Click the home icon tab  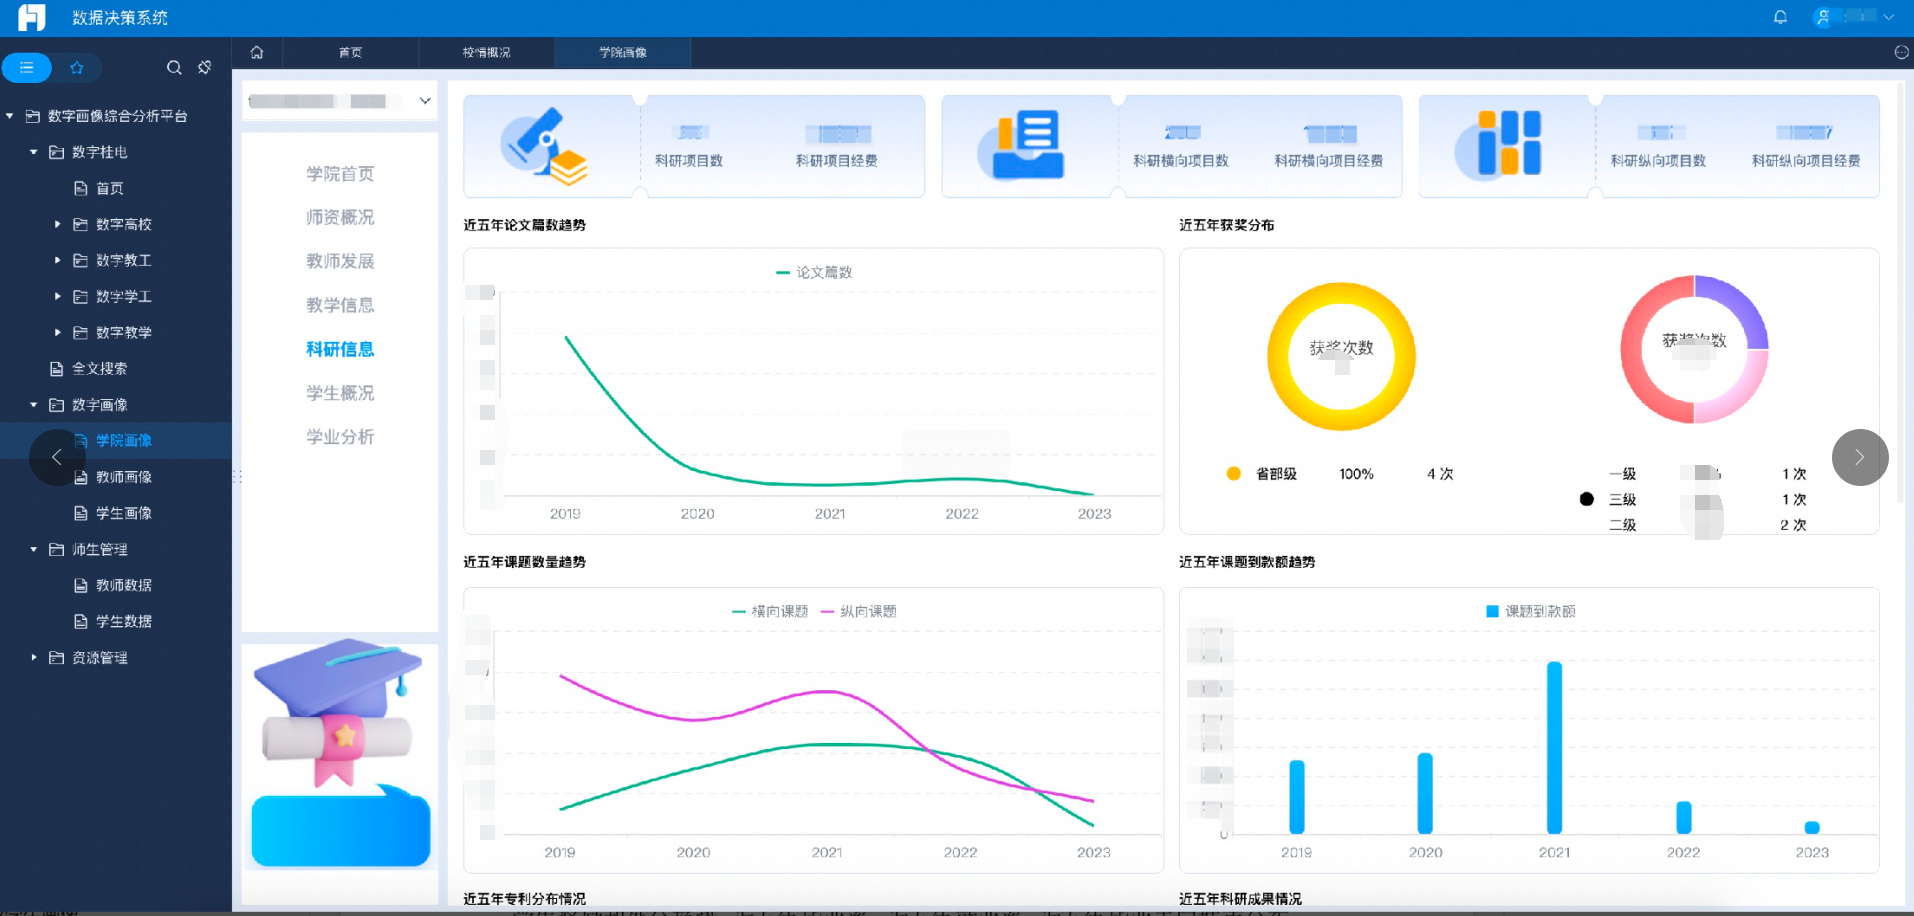(x=257, y=53)
